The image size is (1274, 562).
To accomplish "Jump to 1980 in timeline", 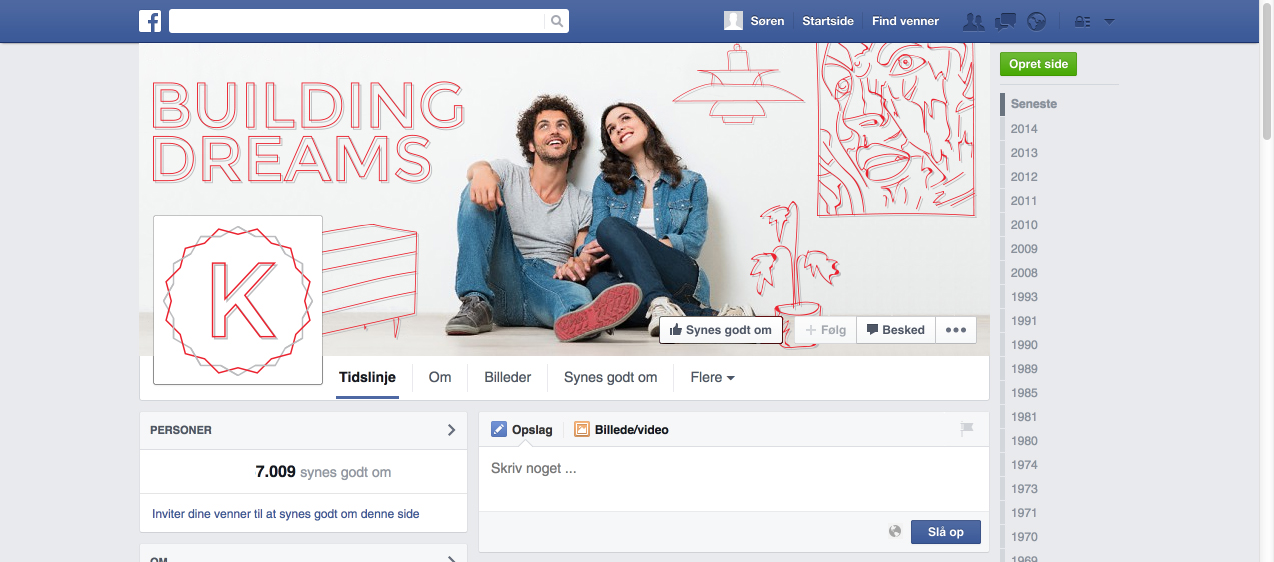I will coord(1024,441).
